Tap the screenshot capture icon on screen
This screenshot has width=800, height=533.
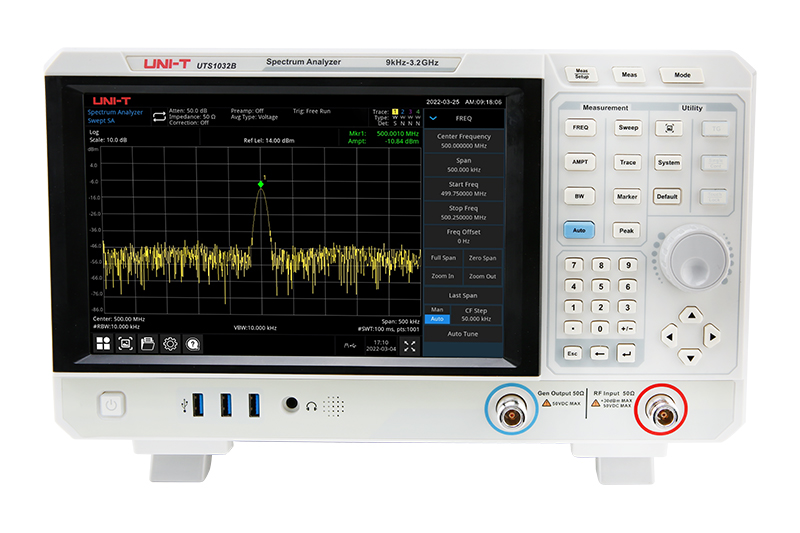125,344
